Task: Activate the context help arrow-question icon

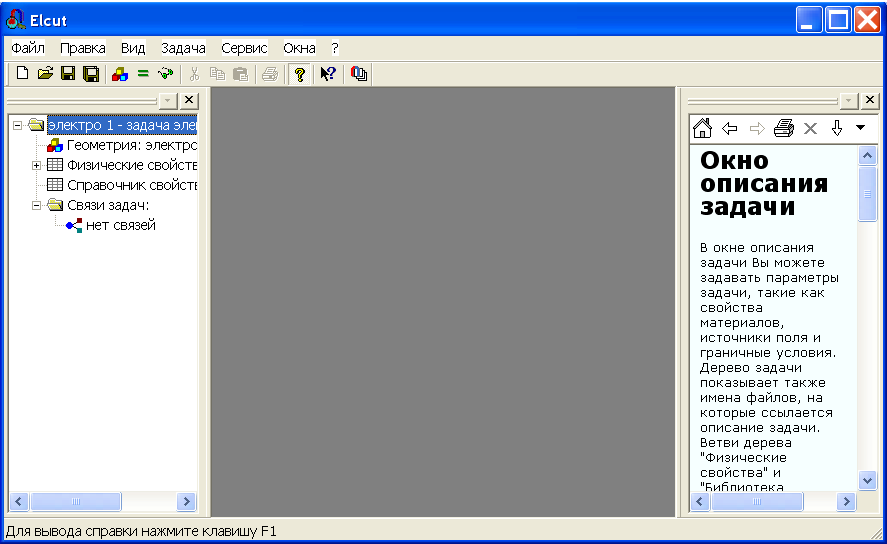Action: point(328,74)
